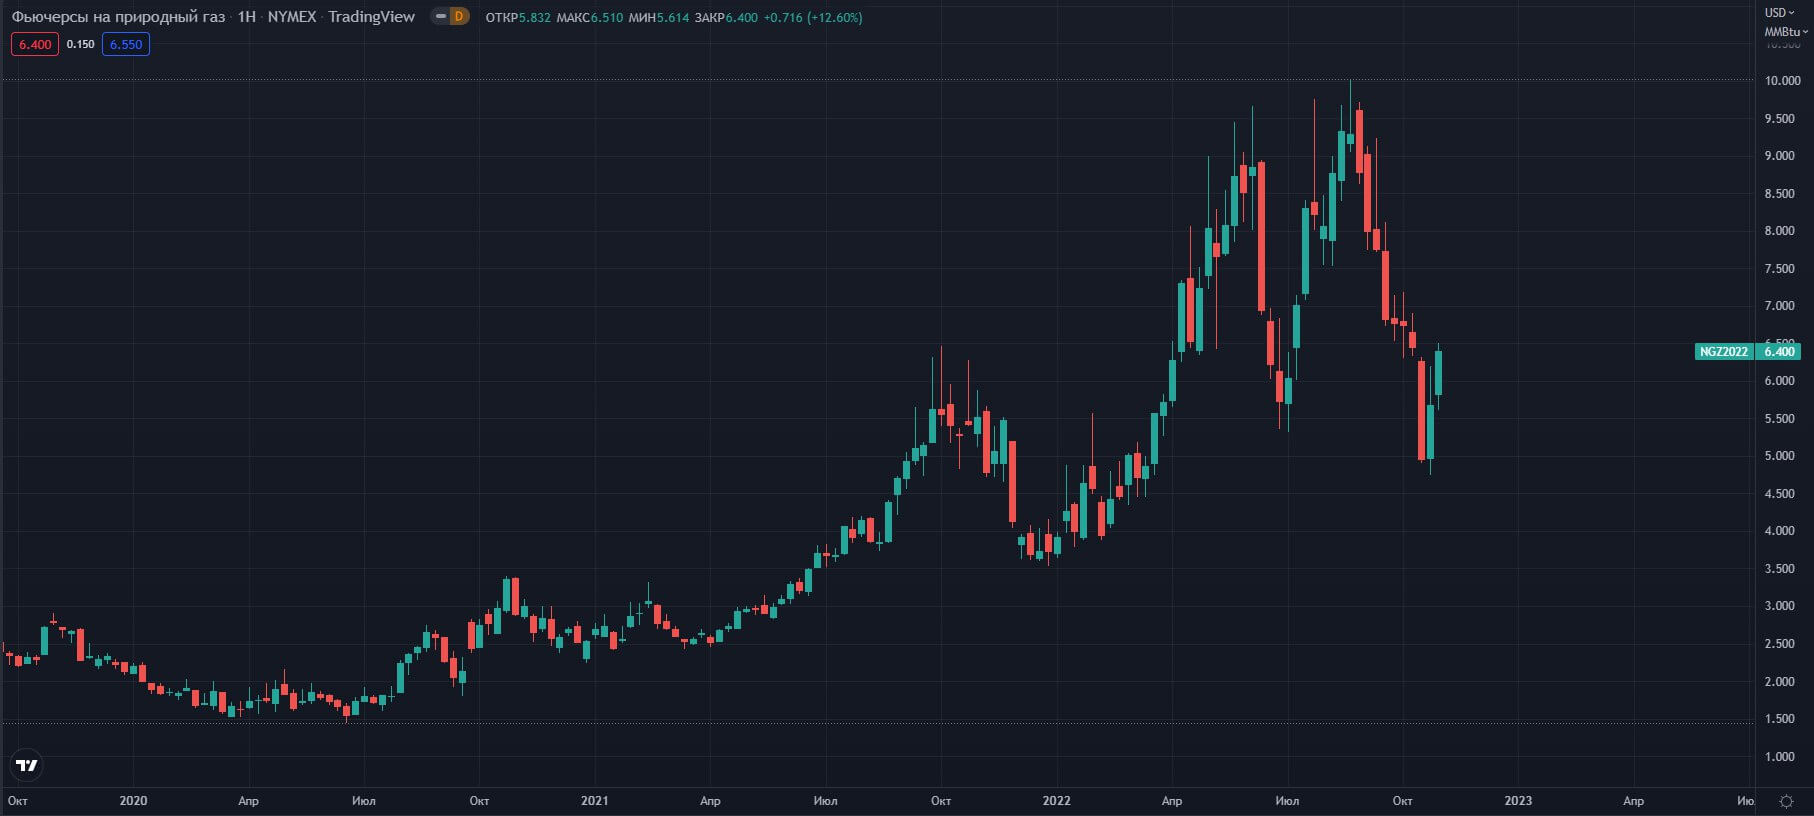
Task: Click the 8.500 price axis label
Action: [x=1780, y=194]
